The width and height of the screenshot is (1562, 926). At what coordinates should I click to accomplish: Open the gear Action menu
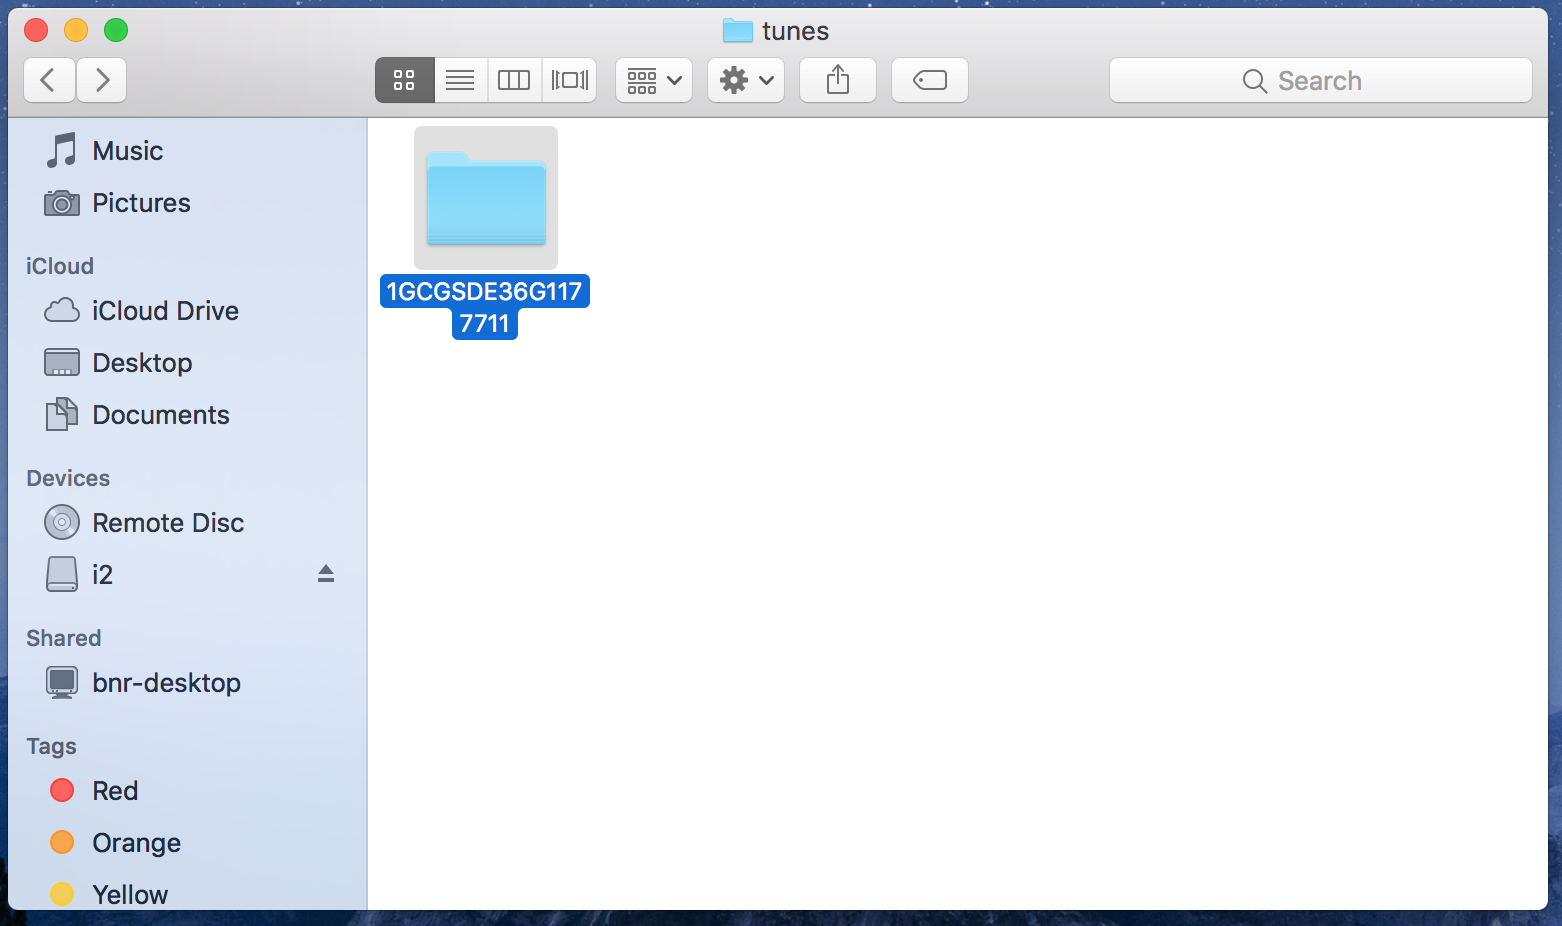pyautogui.click(x=746, y=80)
